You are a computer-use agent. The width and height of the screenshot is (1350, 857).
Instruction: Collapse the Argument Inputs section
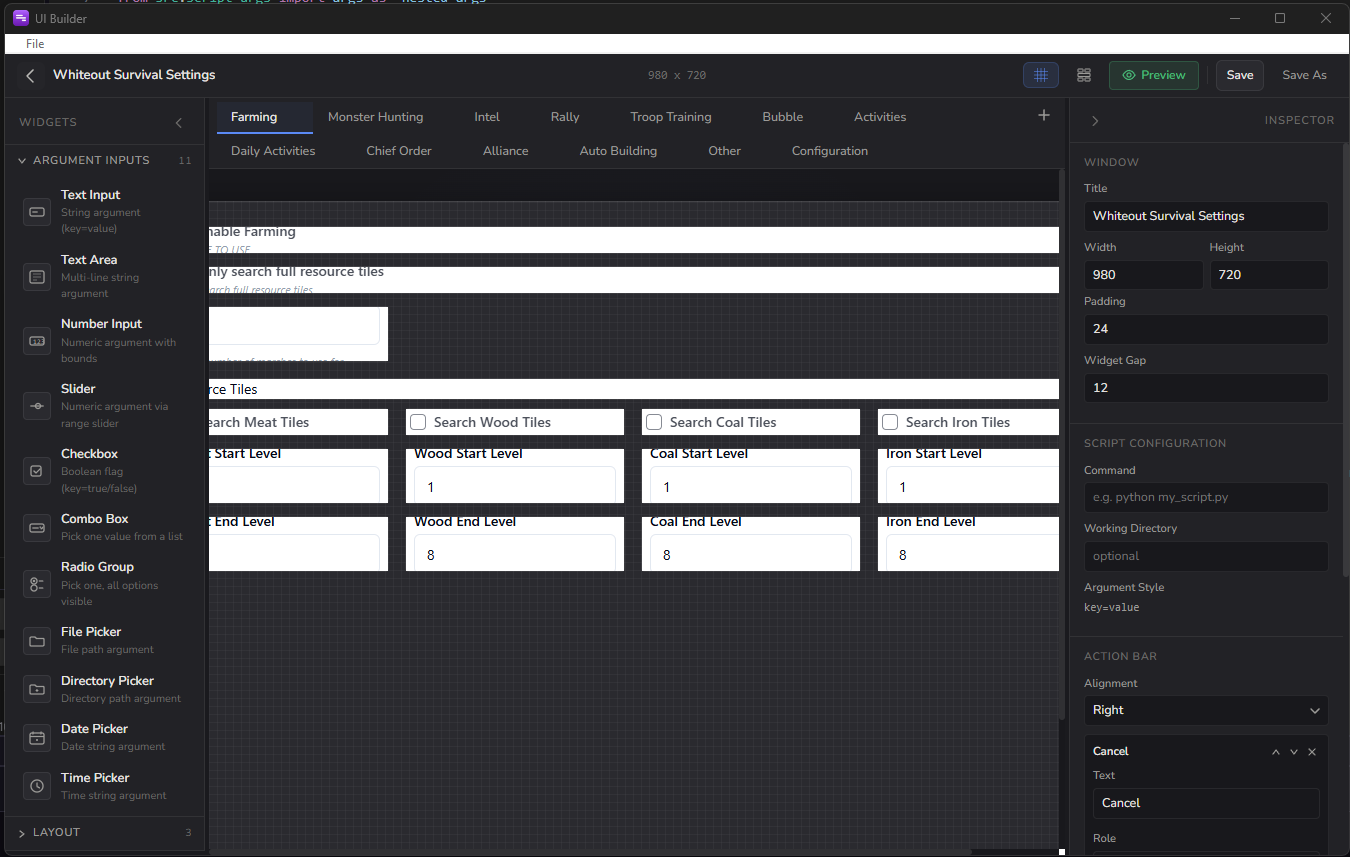click(104, 160)
